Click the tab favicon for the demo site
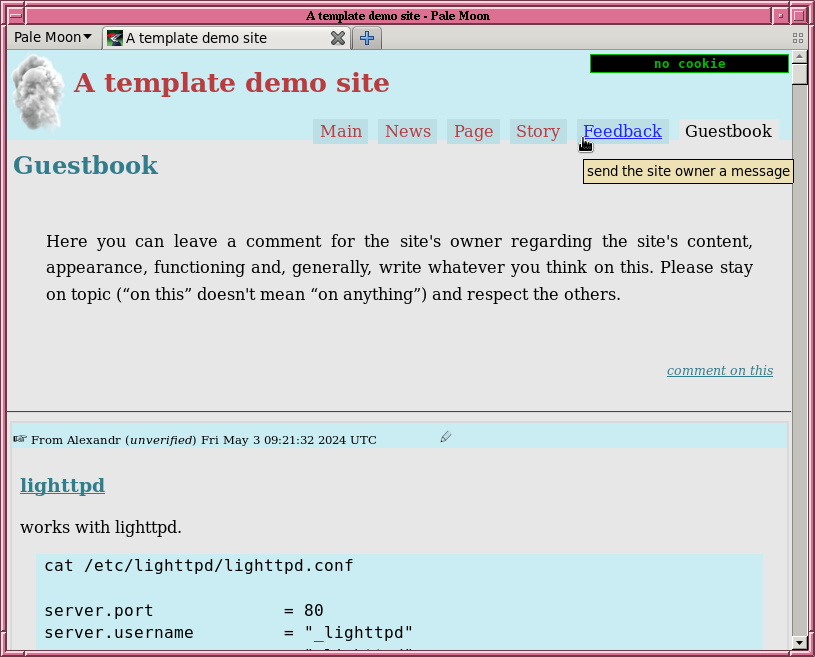Viewport: 815px width, 657px height. 115,38
